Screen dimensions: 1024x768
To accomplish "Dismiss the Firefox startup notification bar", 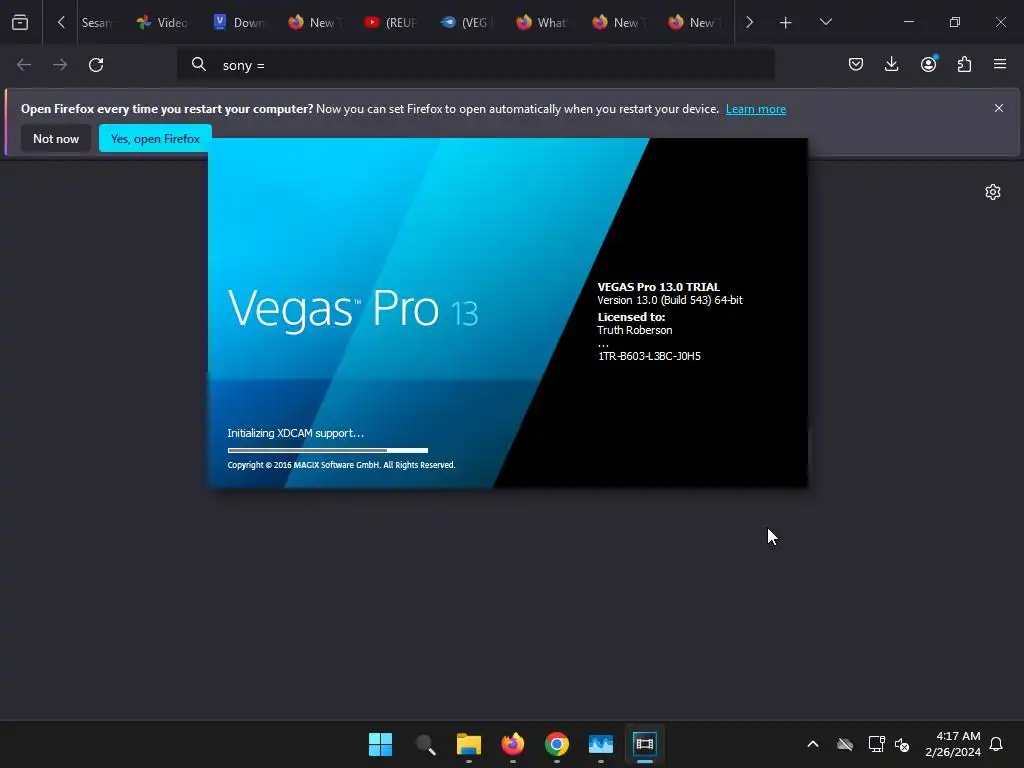I will pos(999,108).
